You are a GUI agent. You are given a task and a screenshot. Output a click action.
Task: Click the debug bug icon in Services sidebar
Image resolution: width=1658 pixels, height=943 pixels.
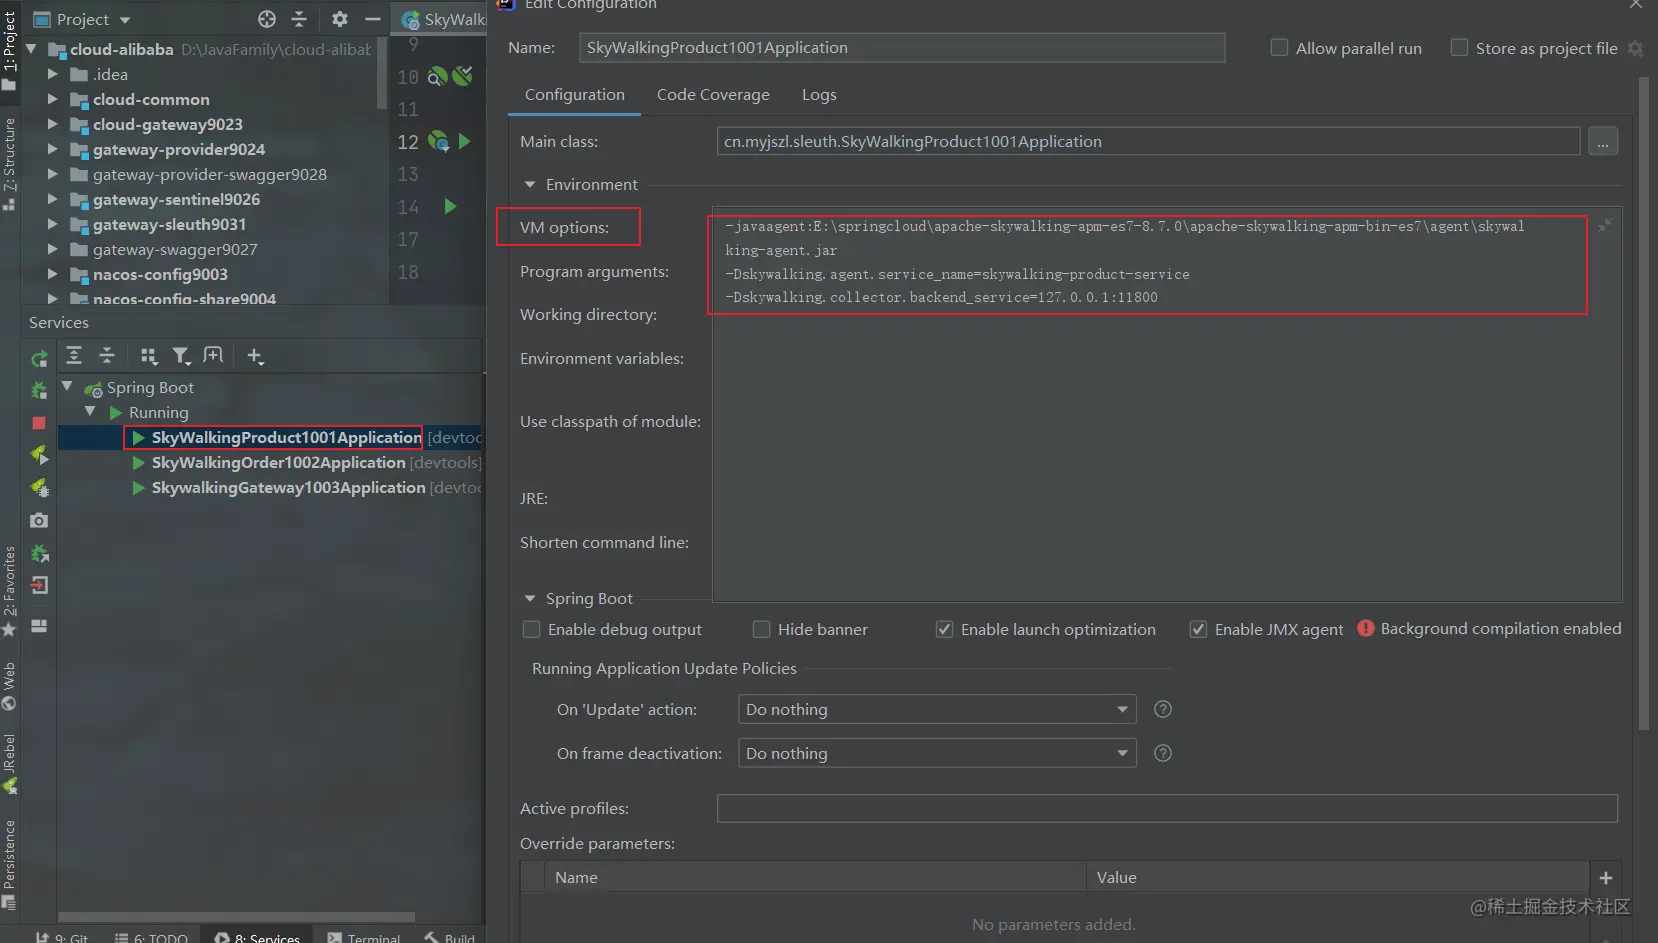(x=39, y=390)
